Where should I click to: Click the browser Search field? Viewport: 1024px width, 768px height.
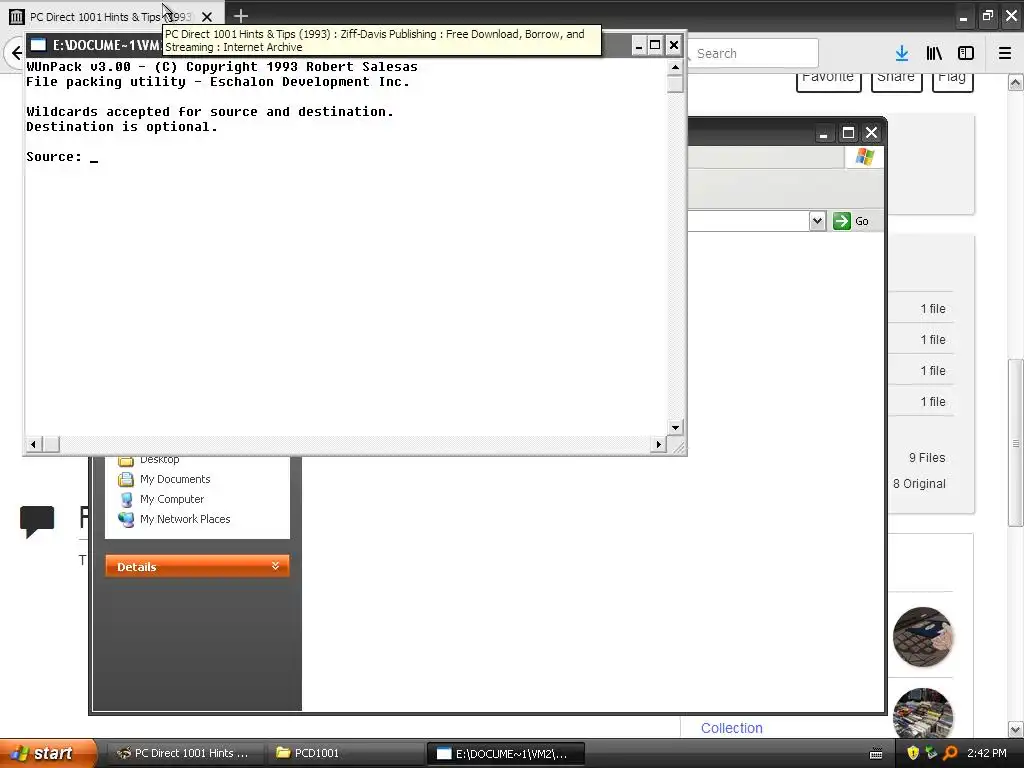point(753,54)
